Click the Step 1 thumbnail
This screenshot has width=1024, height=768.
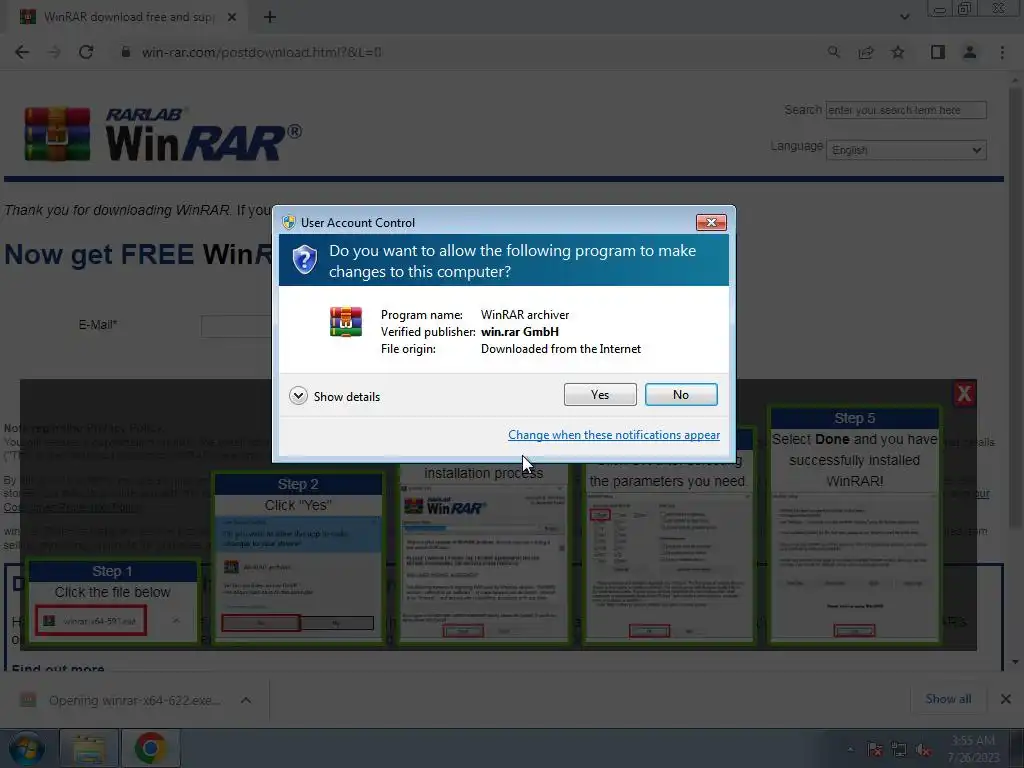112,601
